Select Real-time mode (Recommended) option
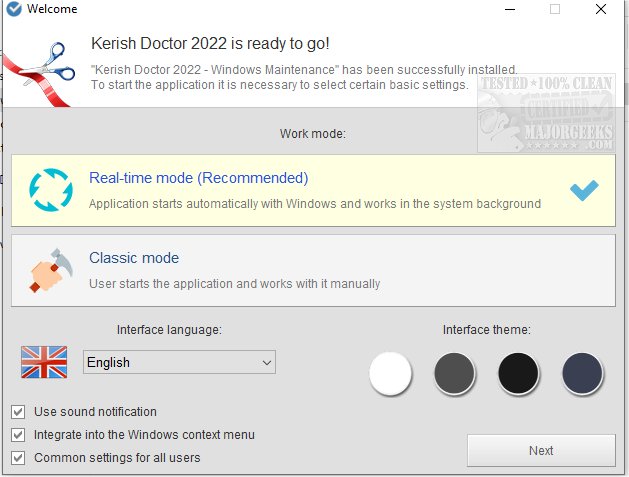 [313, 191]
